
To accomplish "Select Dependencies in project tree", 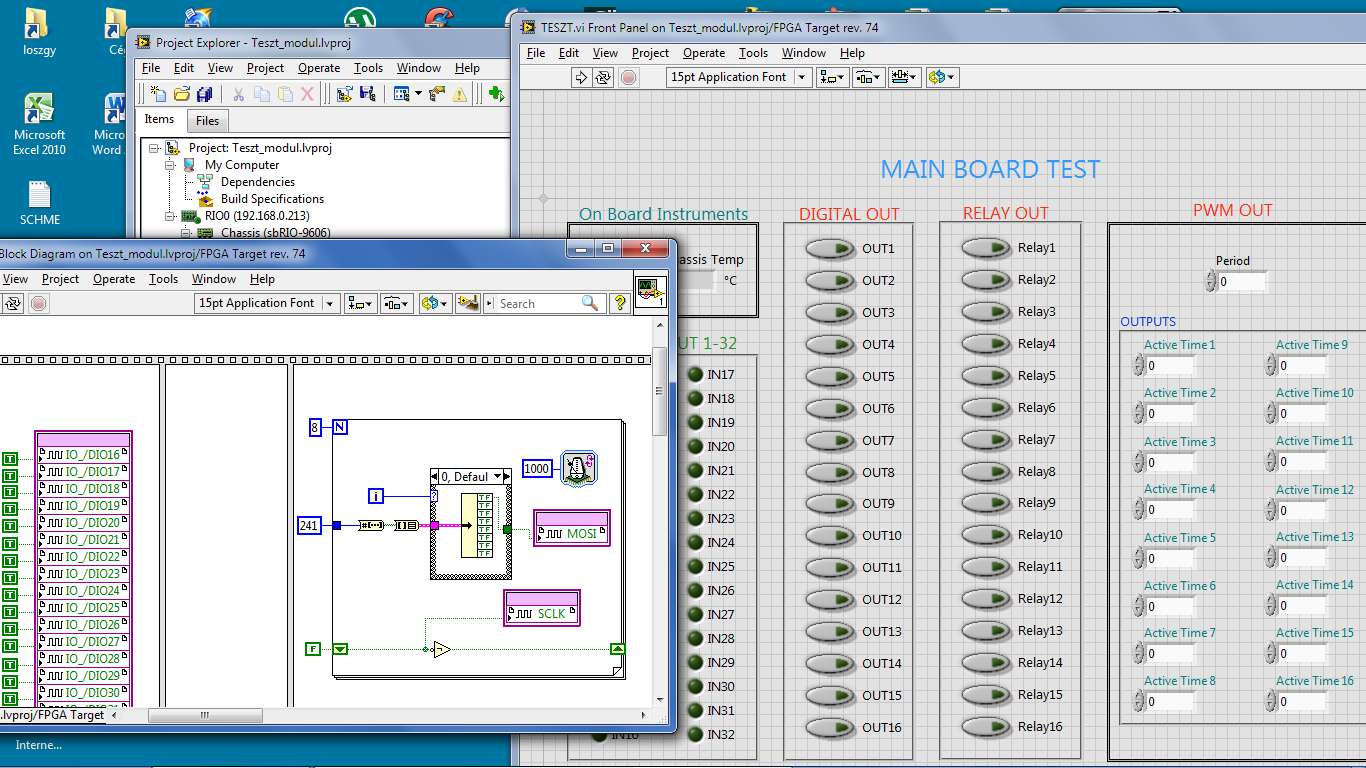I will click(x=257, y=182).
